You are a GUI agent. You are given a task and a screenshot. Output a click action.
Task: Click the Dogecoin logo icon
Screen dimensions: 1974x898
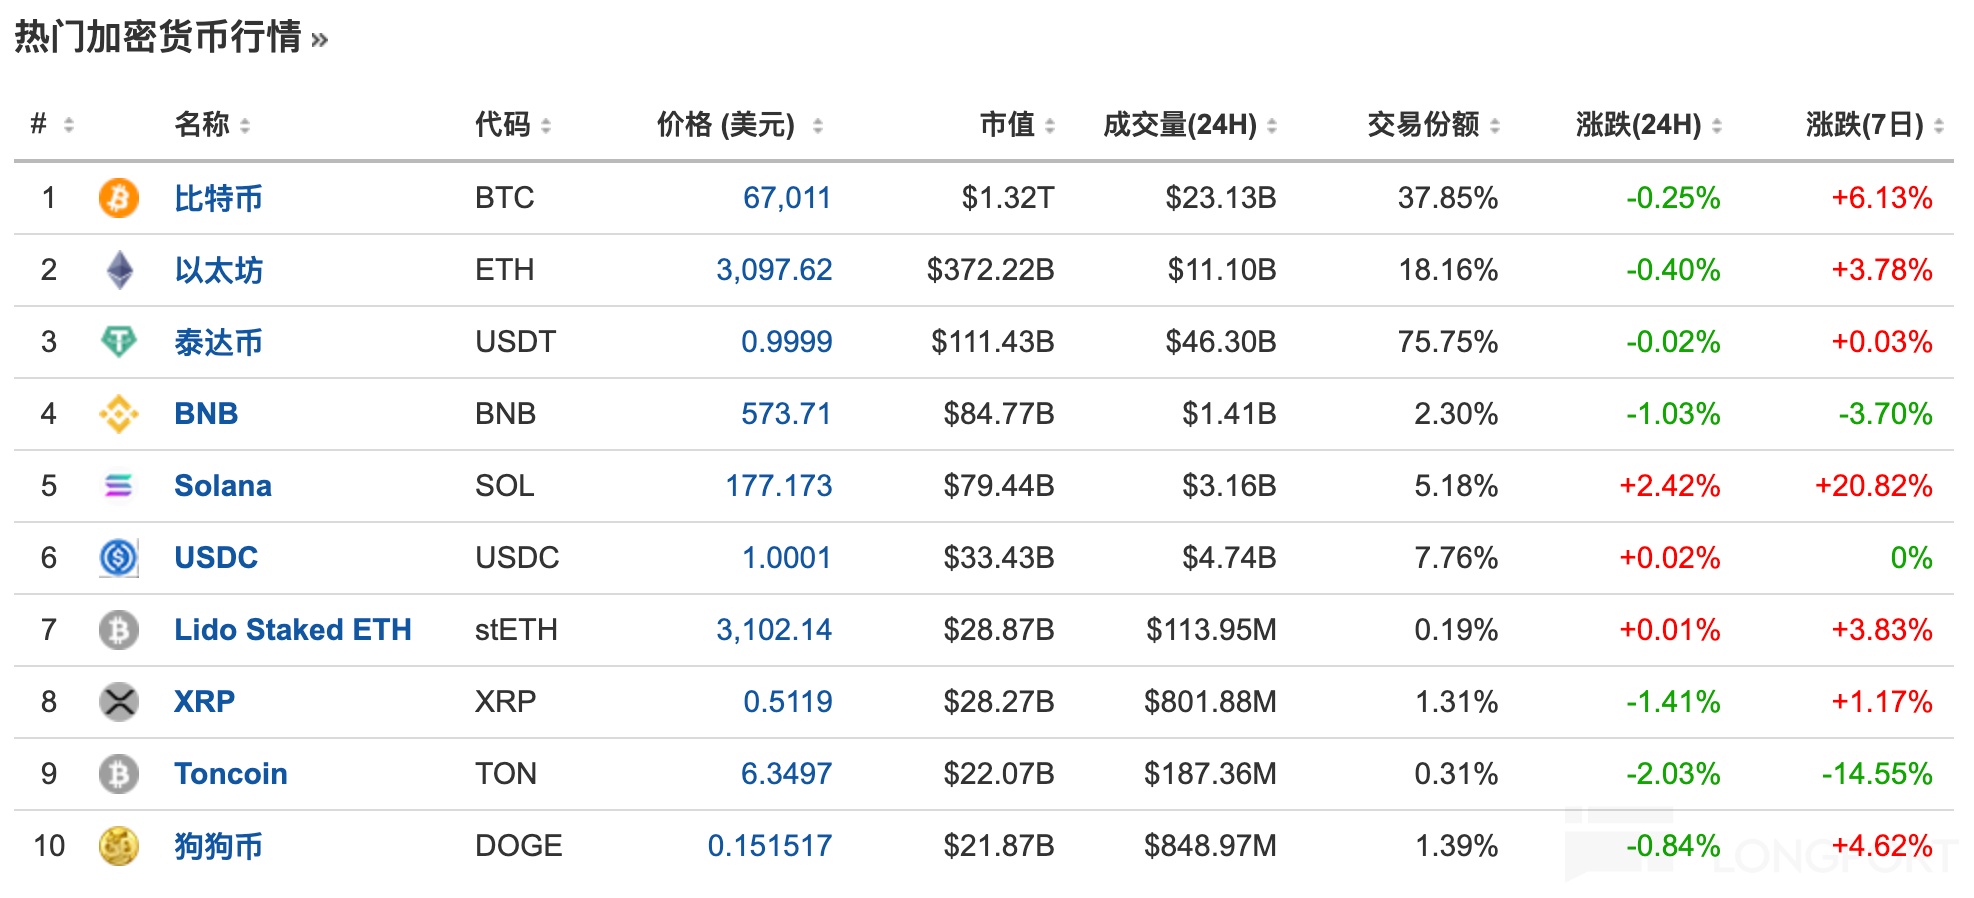coord(119,846)
